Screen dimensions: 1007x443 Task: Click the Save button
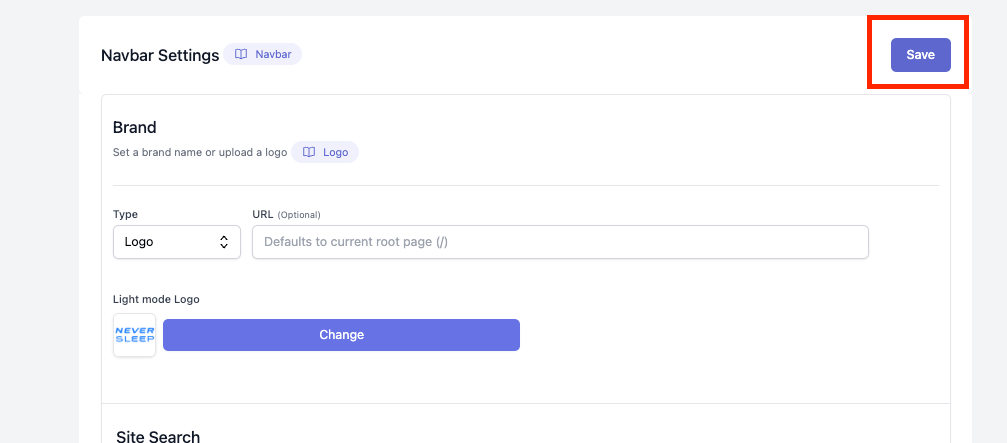920,55
